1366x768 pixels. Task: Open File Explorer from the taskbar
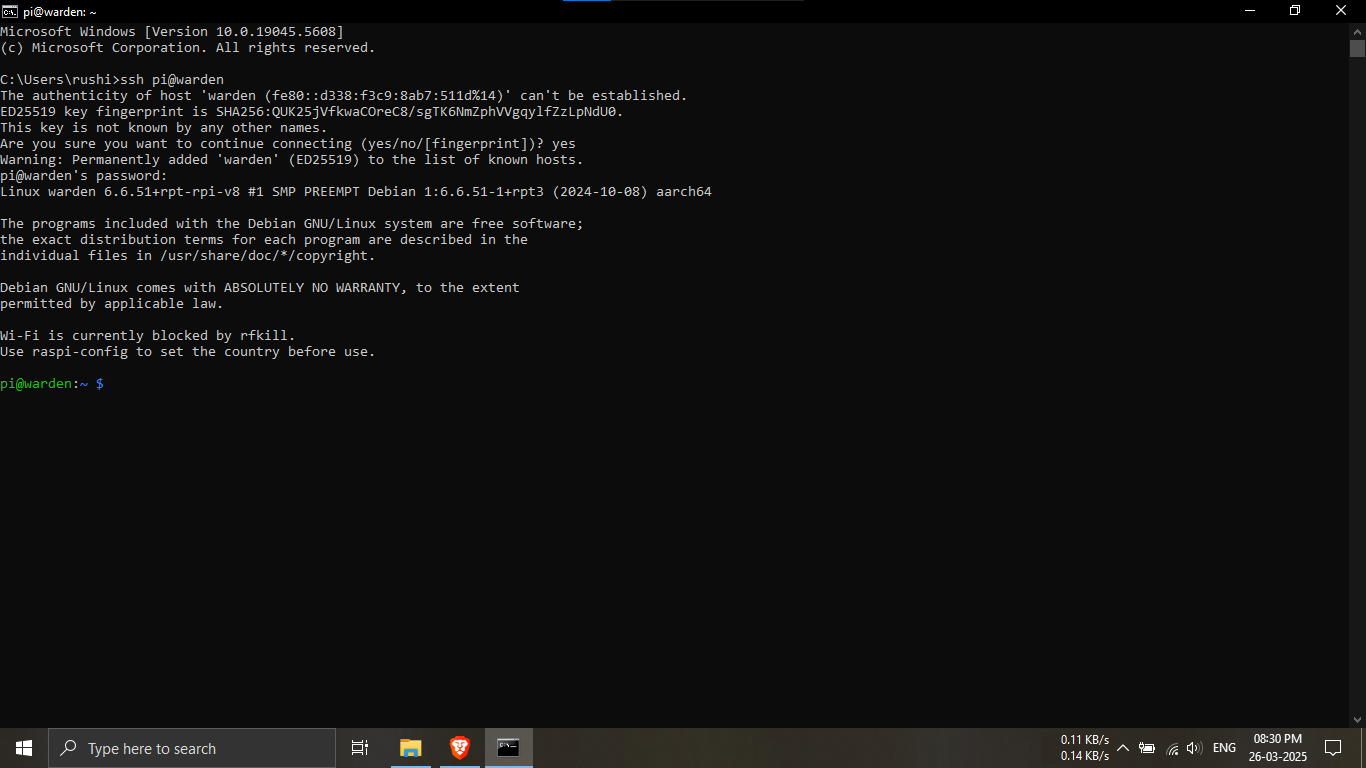click(x=411, y=748)
